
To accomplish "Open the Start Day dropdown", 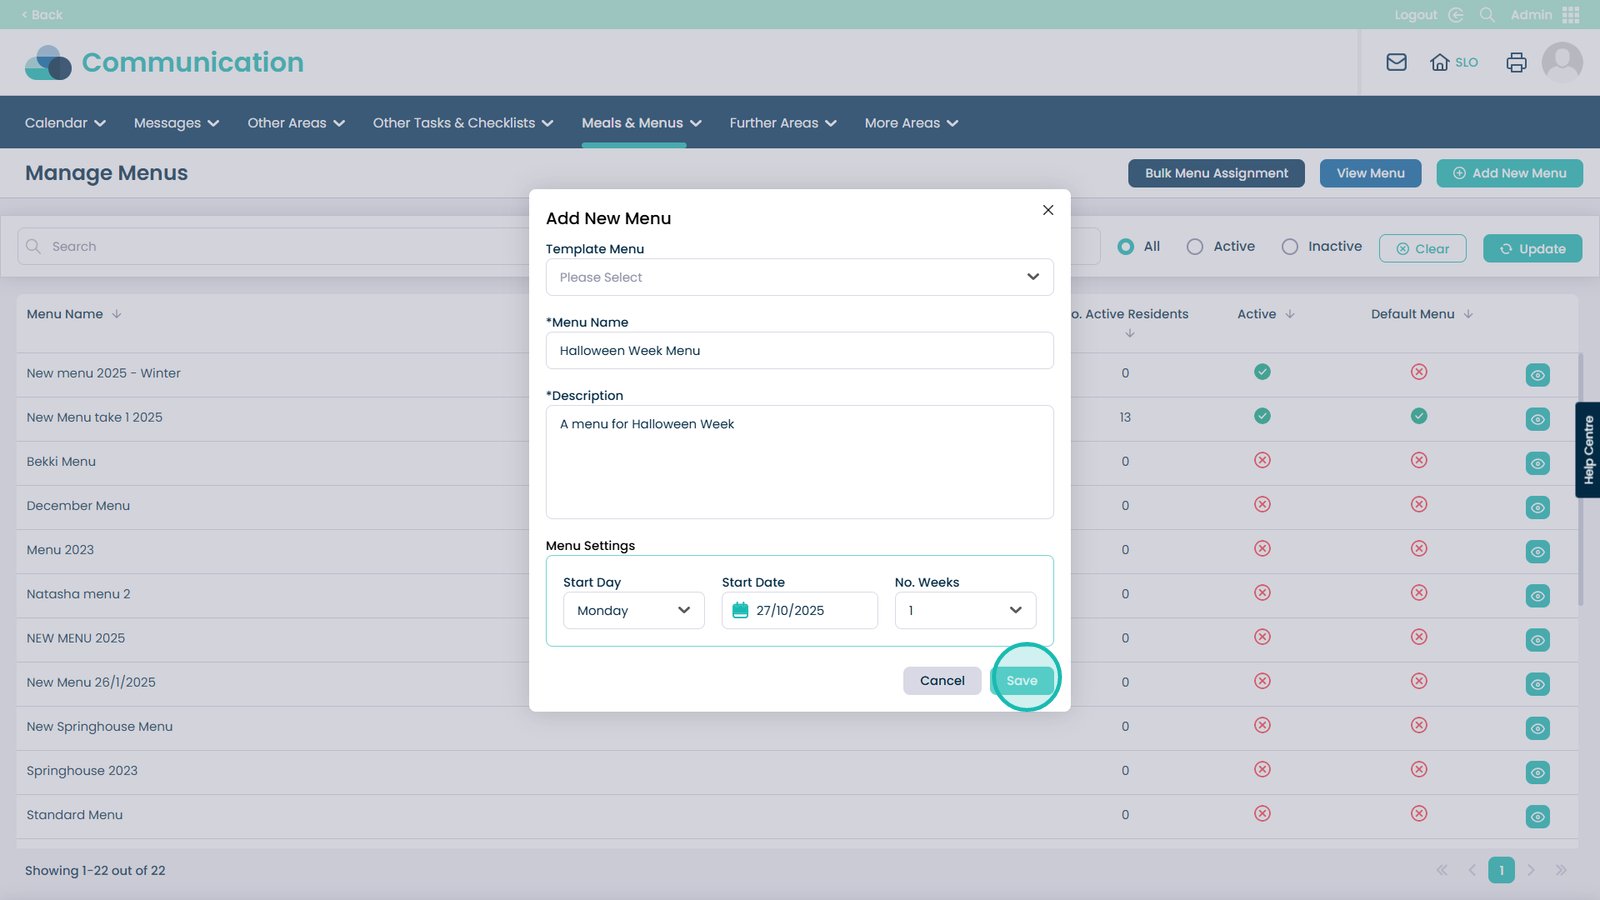I will [633, 610].
